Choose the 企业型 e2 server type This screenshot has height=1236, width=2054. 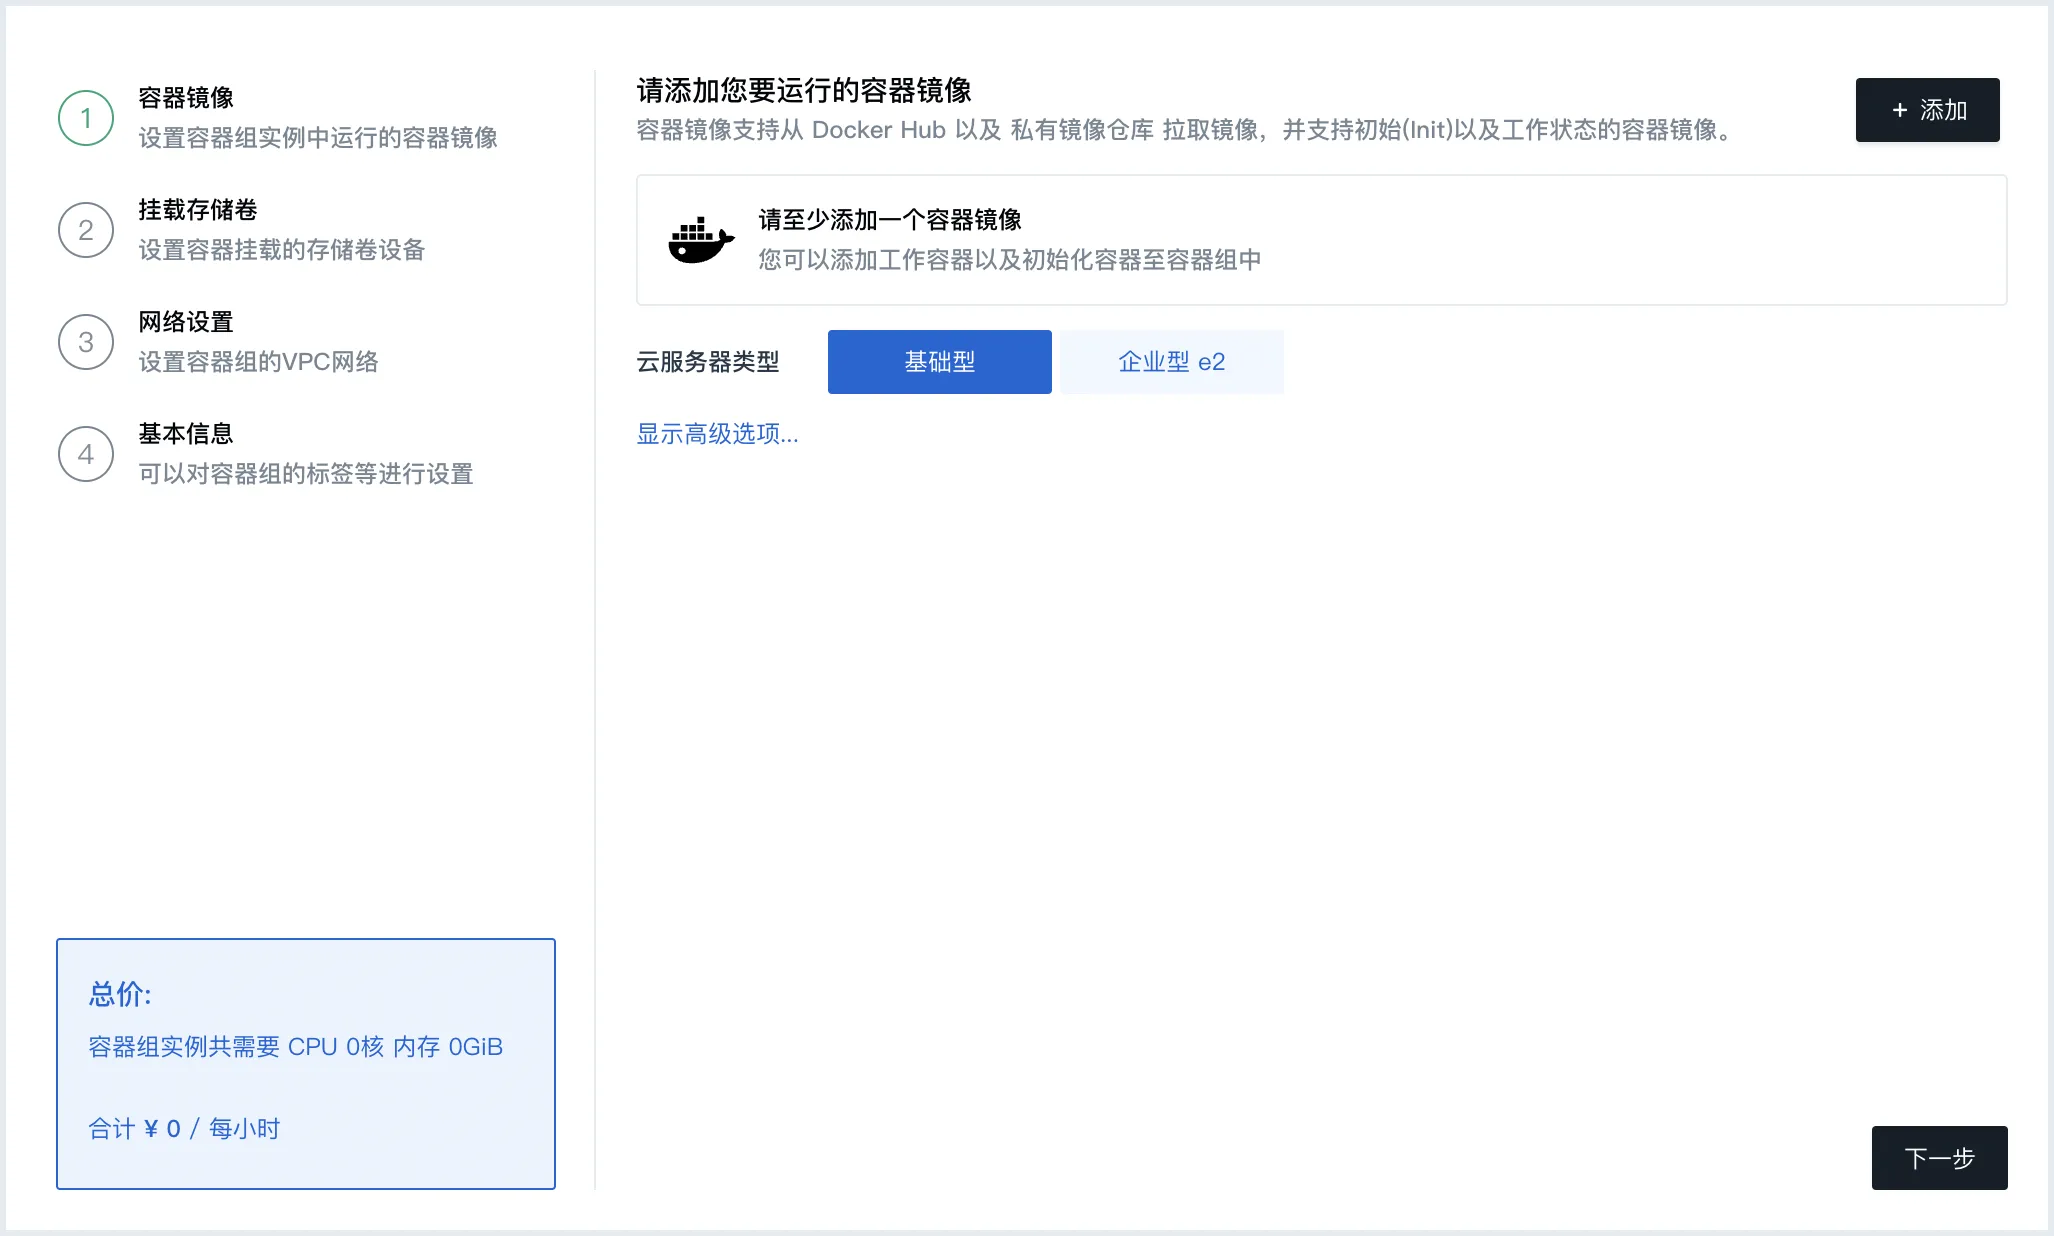(1172, 362)
